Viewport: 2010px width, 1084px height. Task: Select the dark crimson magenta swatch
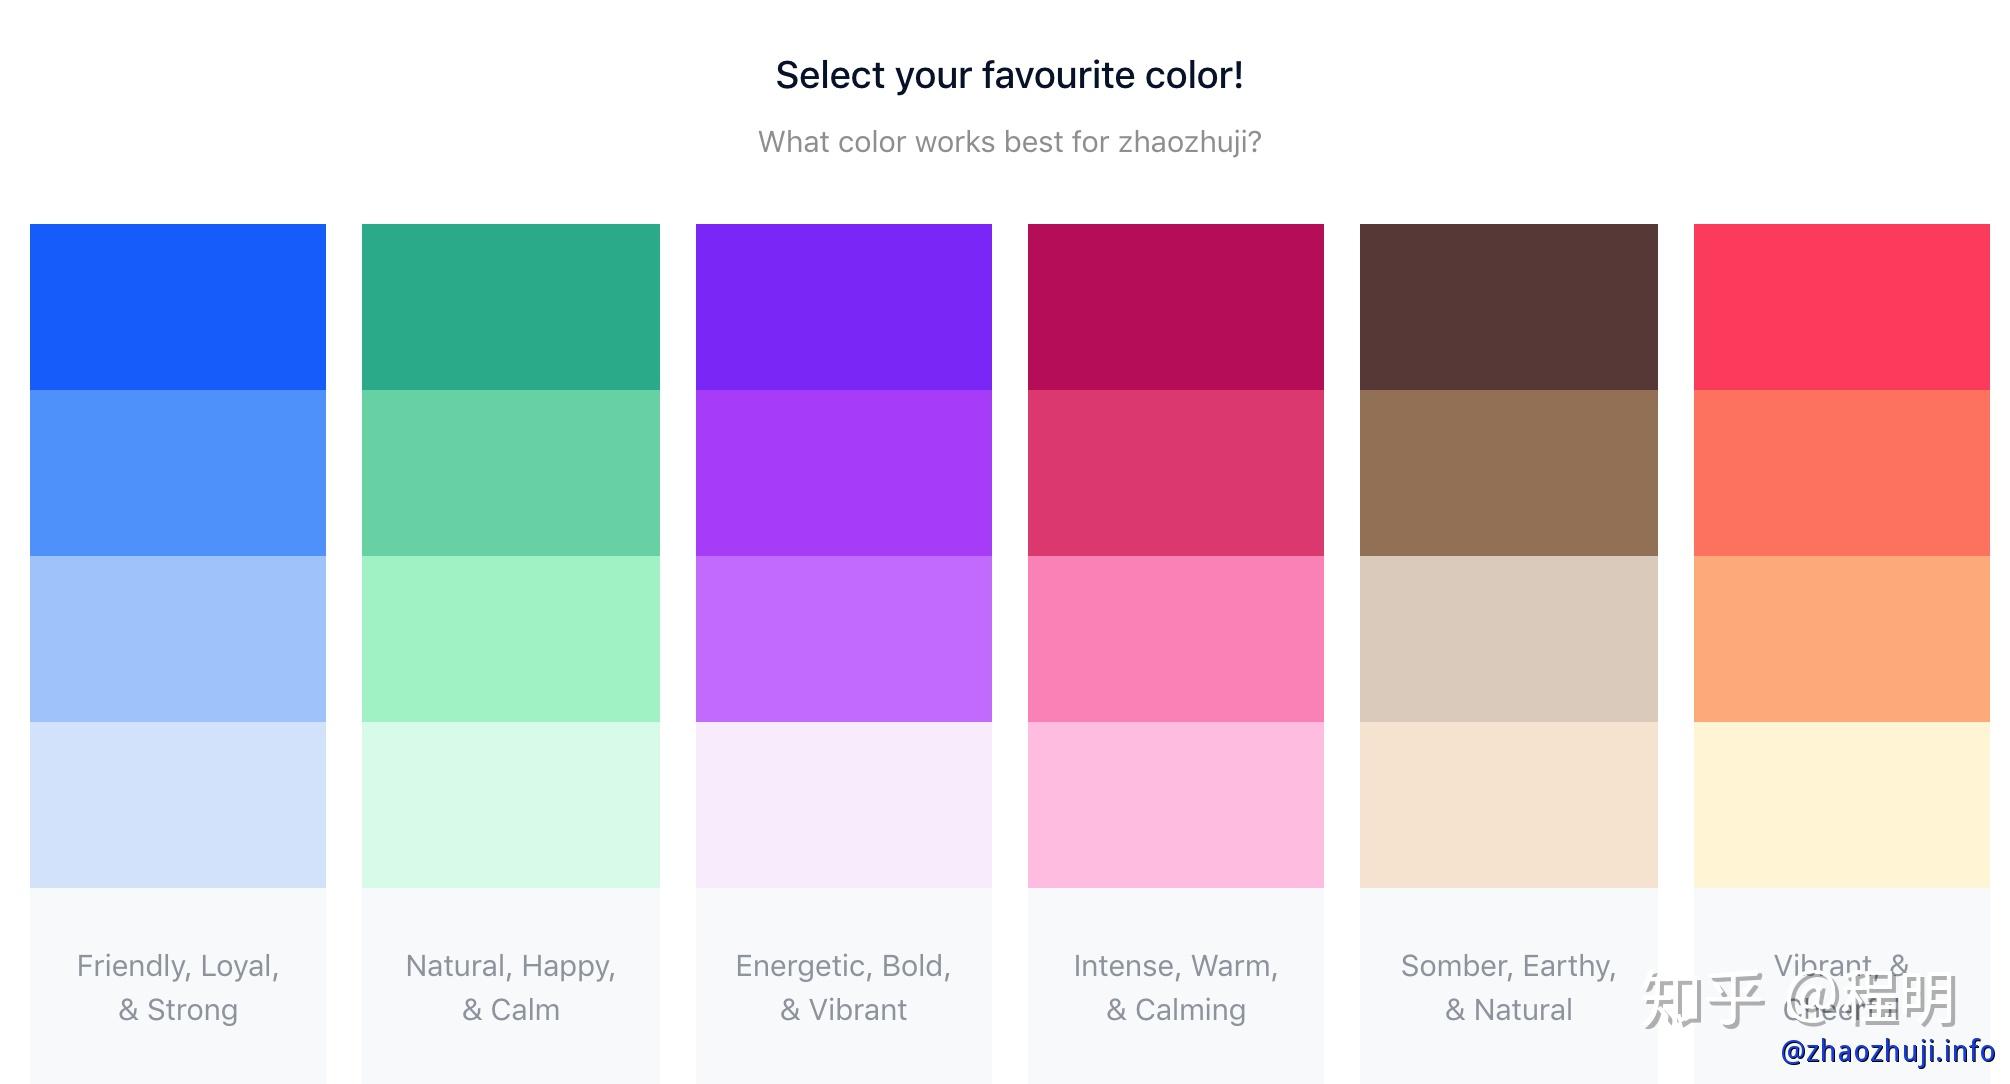click(x=1176, y=307)
